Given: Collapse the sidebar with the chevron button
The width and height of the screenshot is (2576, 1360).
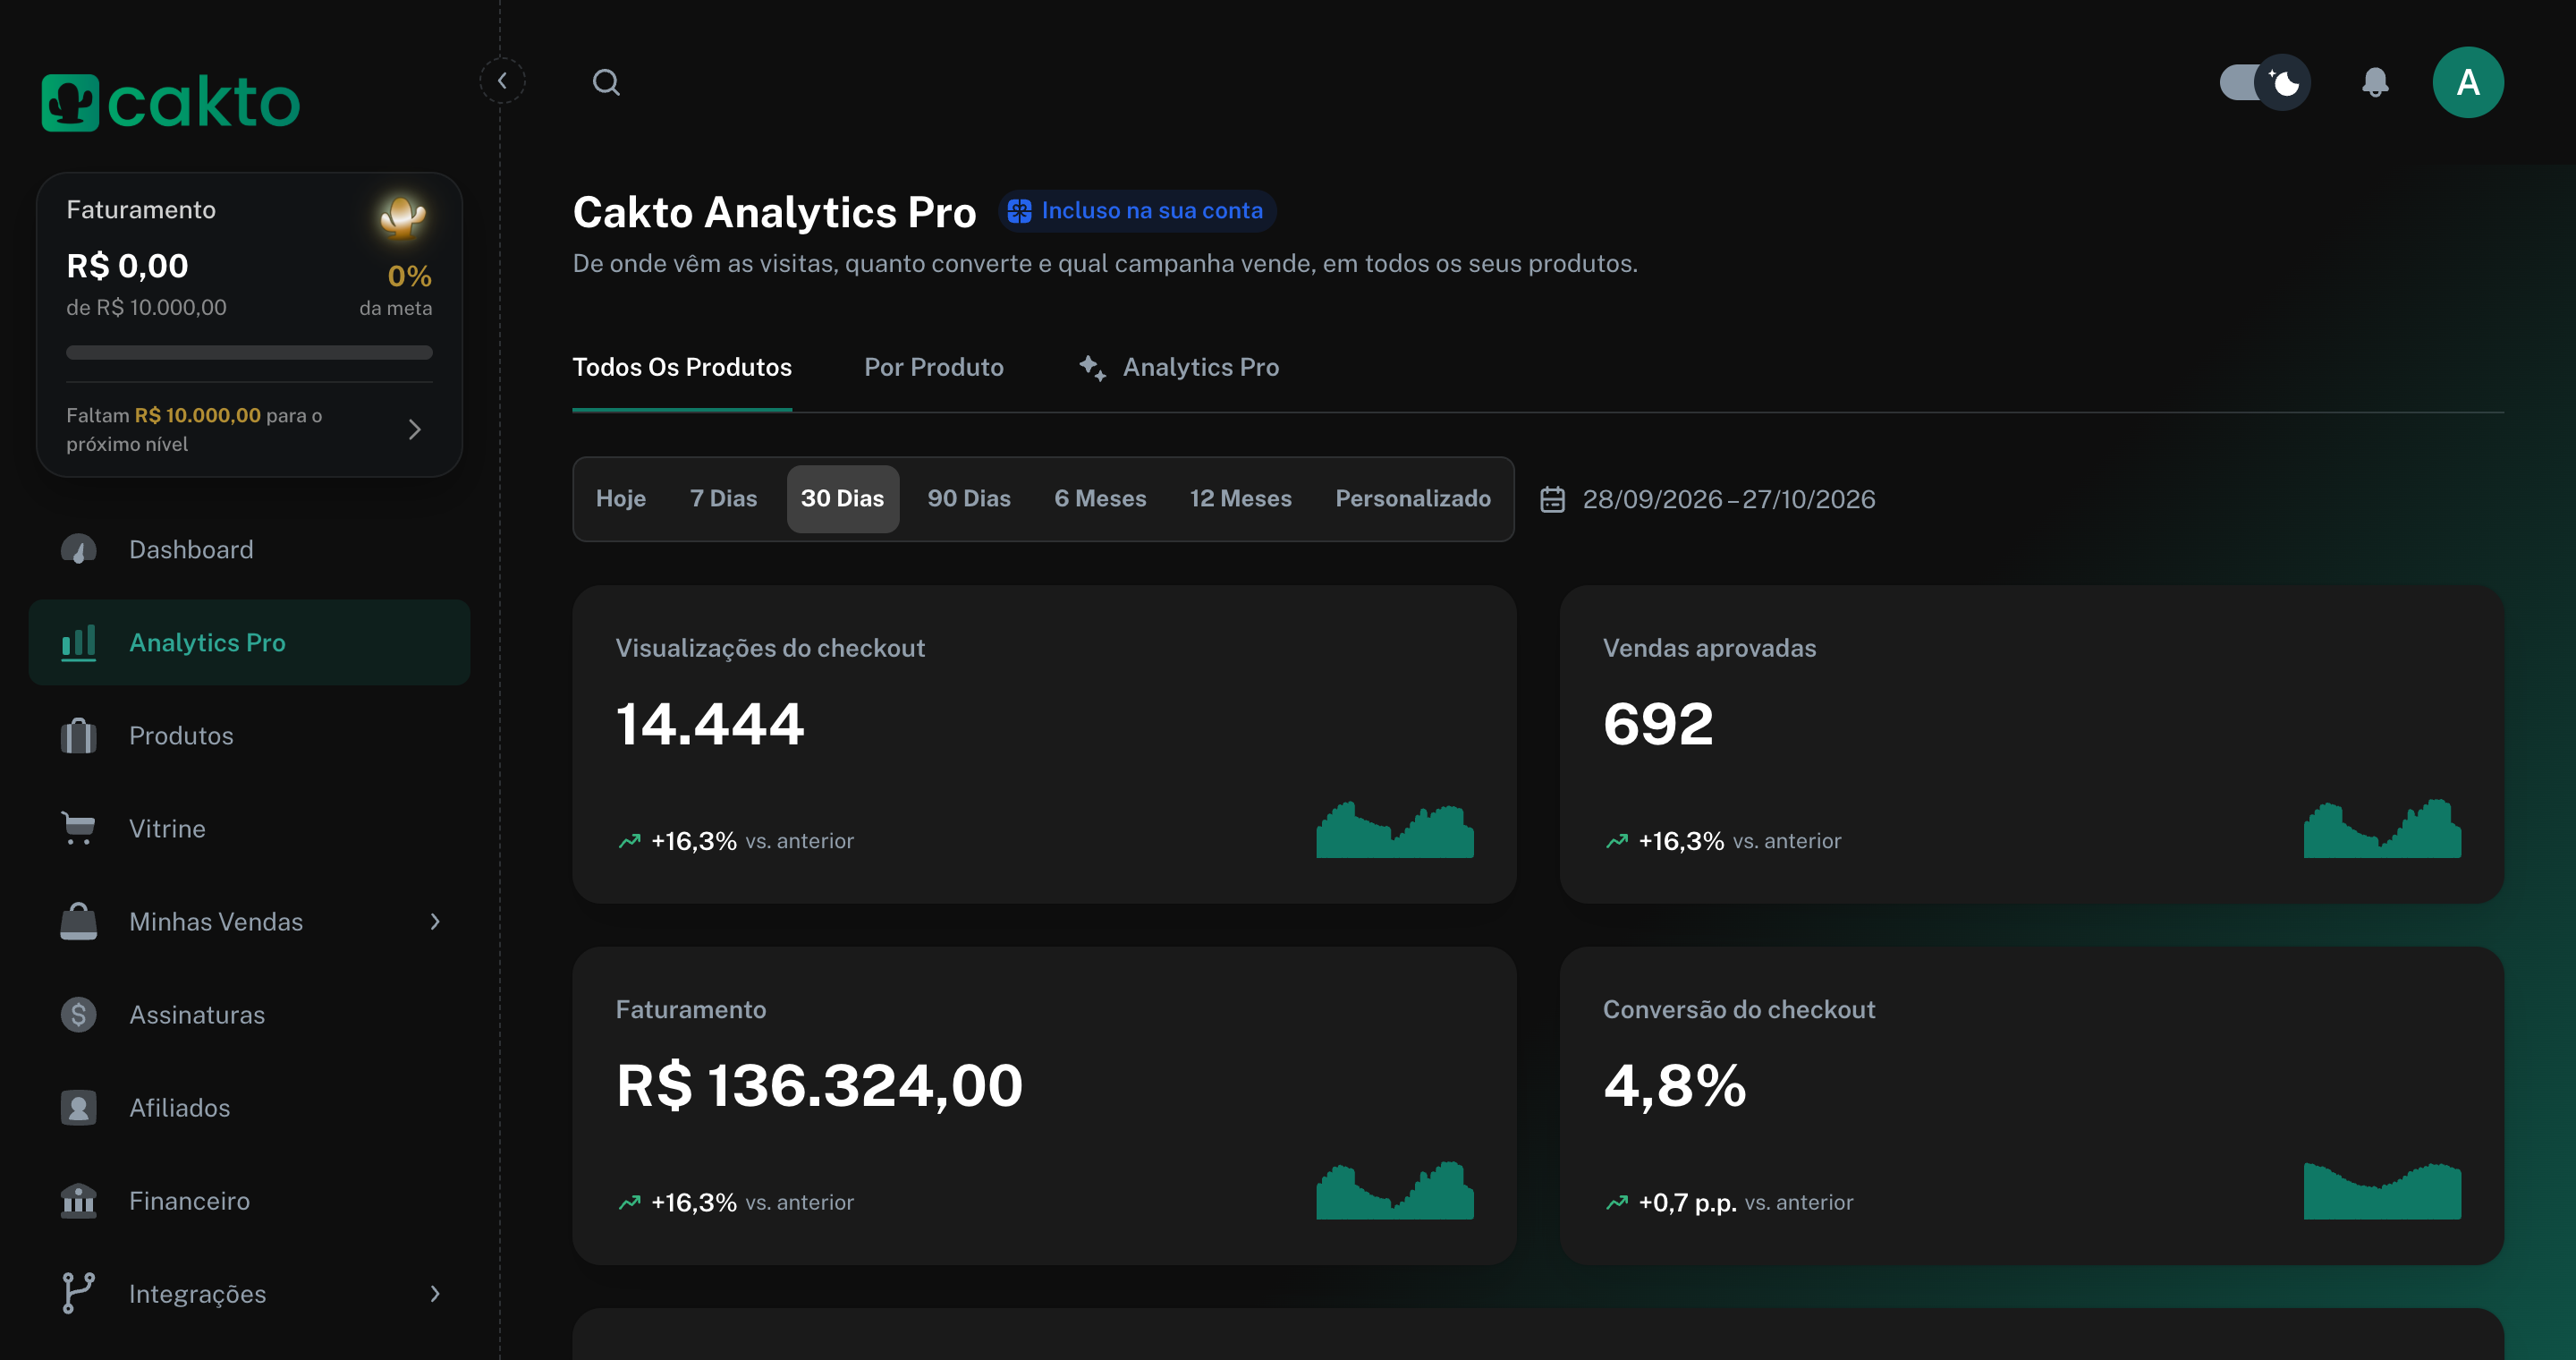Looking at the screenshot, I should [502, 81].
